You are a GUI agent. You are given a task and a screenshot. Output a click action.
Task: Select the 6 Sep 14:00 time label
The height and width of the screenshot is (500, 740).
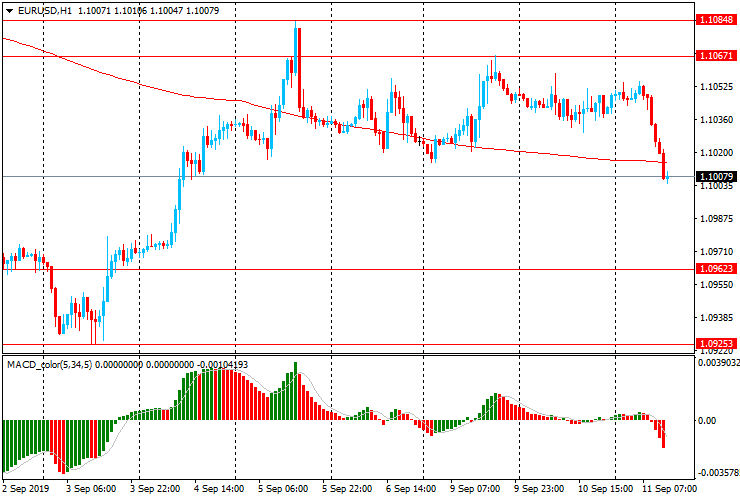coord(411,490)
